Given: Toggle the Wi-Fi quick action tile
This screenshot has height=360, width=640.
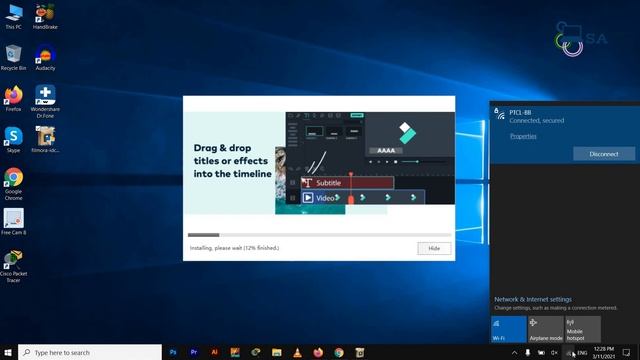Looking at the screenshot, I should (x=509, y=329).
